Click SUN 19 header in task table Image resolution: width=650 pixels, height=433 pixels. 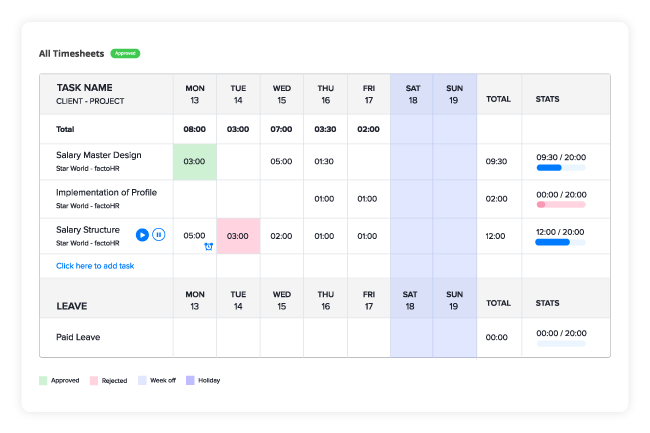coord(454,94)
